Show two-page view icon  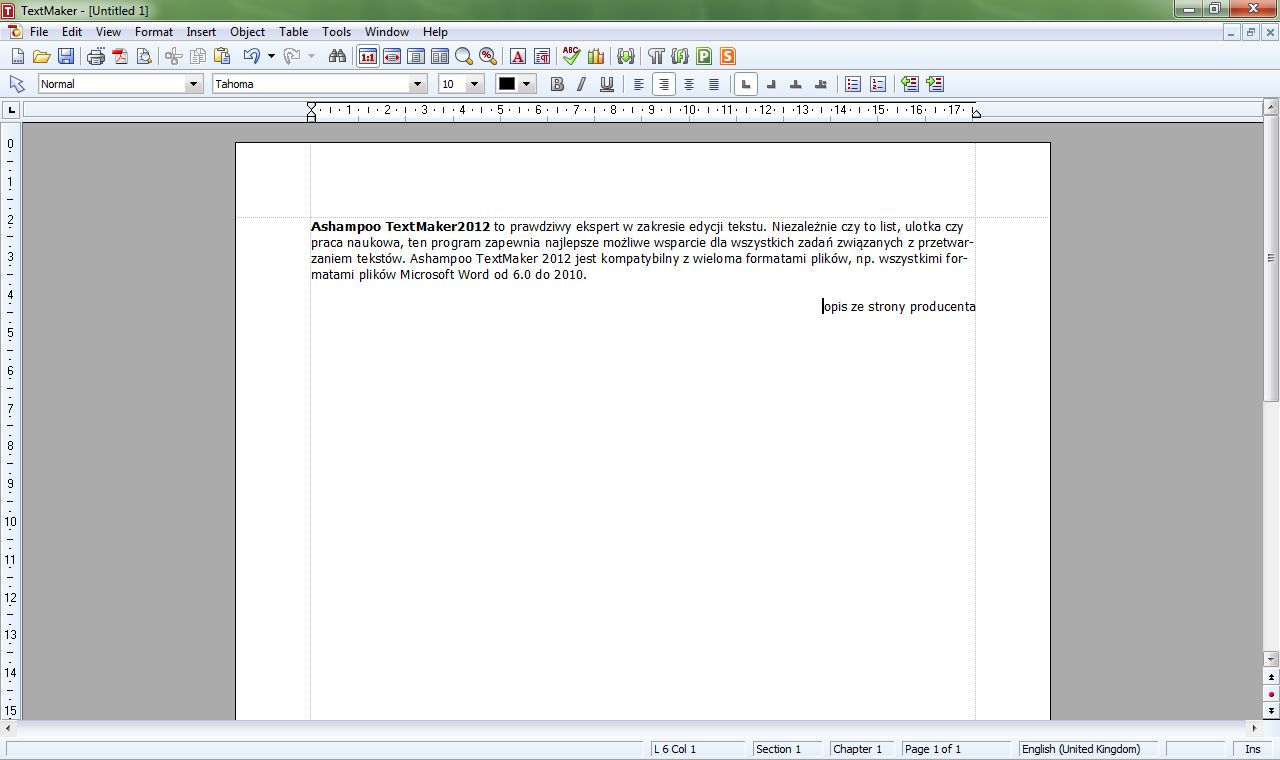[440, 57]
